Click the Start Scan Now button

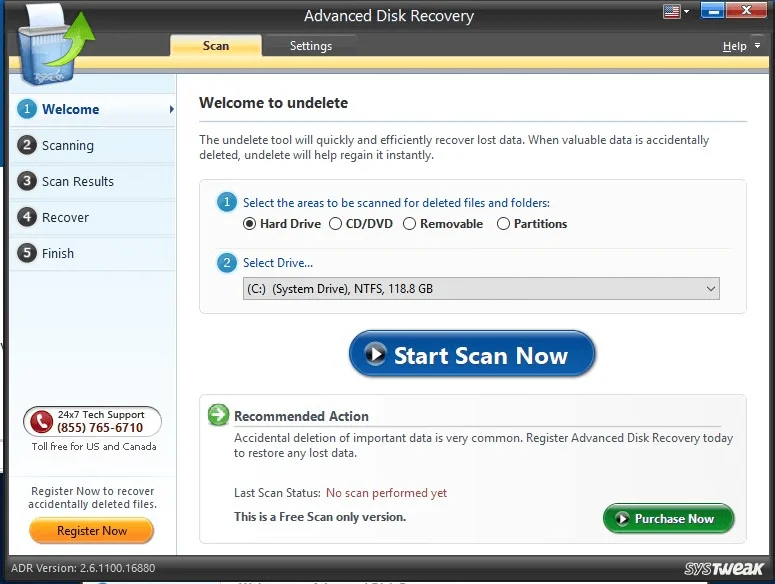pyautogui.click(x=472, y=354)
